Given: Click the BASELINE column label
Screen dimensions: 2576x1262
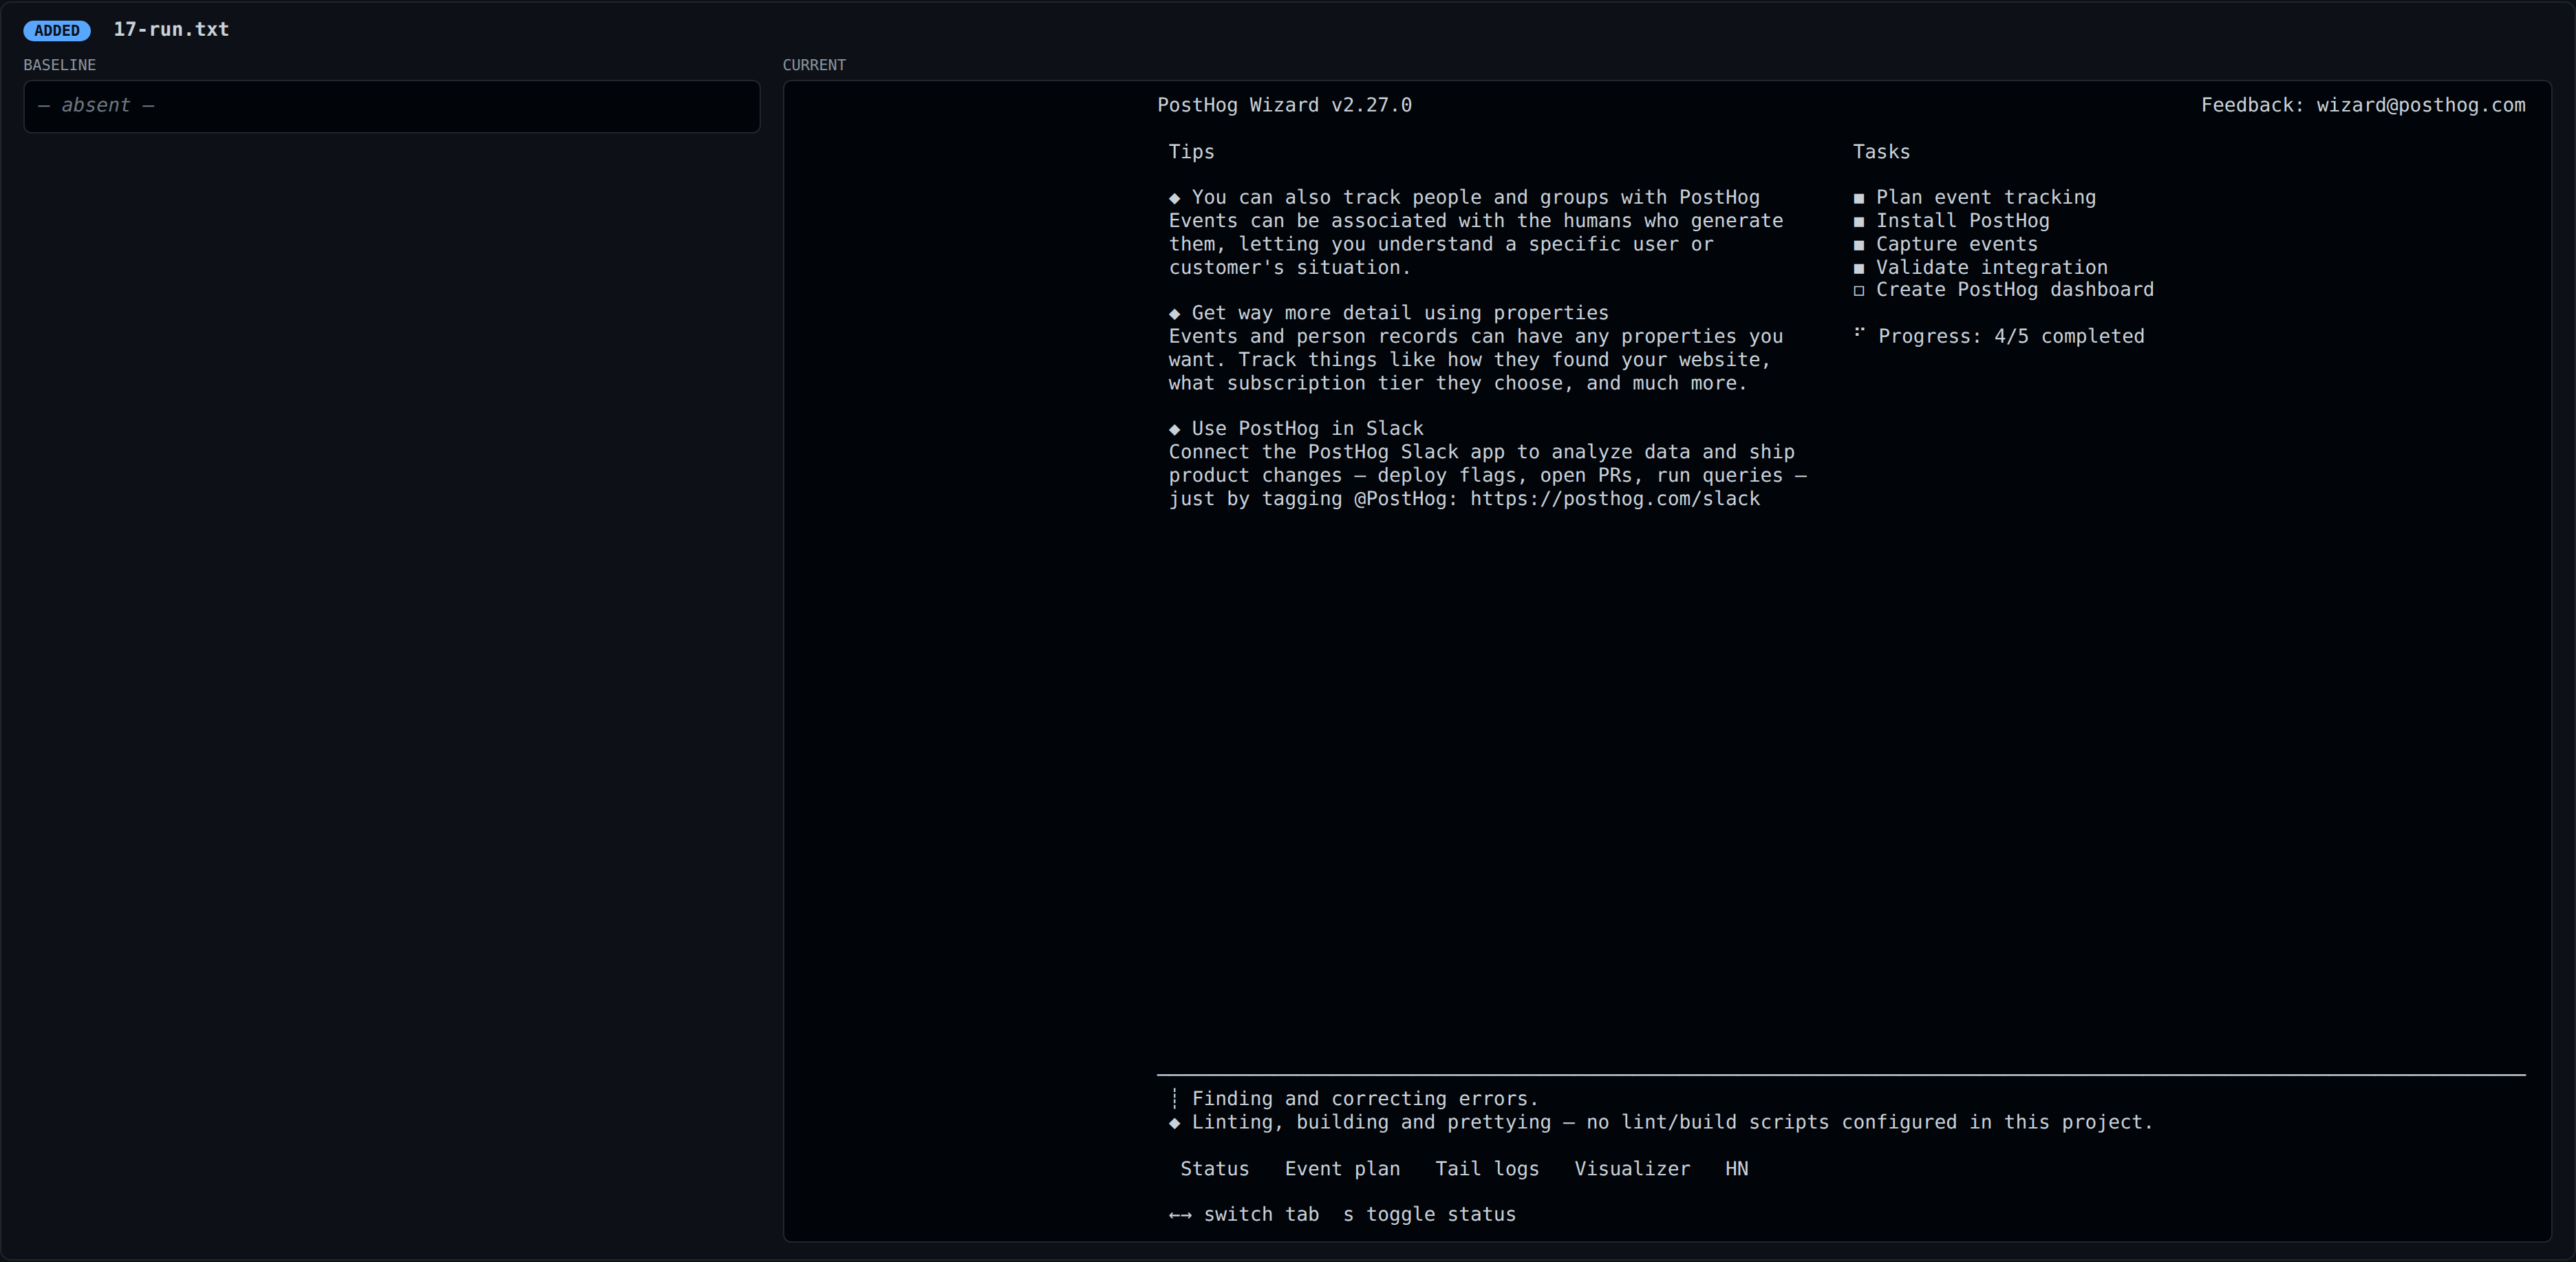Looking at the screenshot, I should coord(60,65).
